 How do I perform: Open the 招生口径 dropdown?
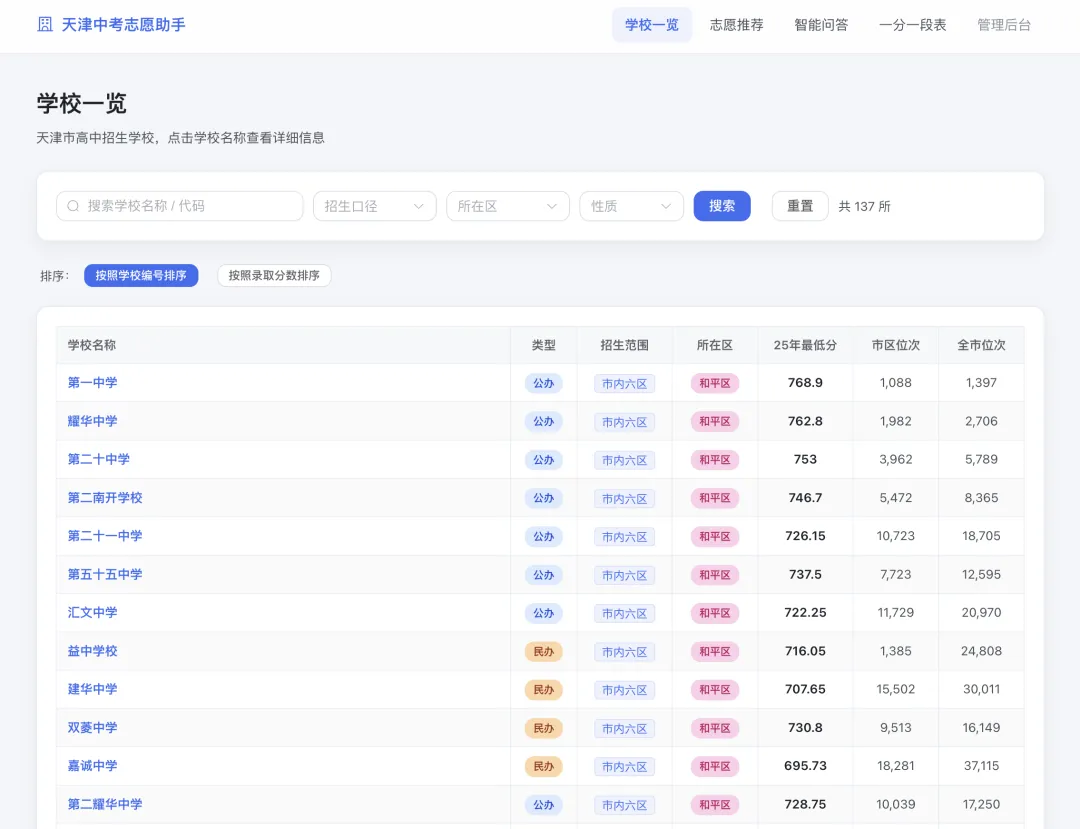[x=375, y=206]
